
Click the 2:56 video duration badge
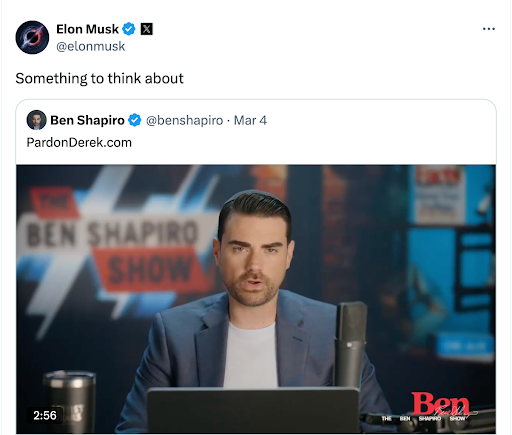pyautogui.click(x=45, y=415)
